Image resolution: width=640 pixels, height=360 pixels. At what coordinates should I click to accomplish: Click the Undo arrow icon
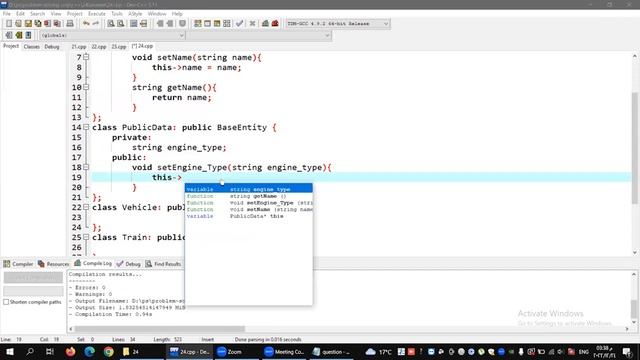86,24
